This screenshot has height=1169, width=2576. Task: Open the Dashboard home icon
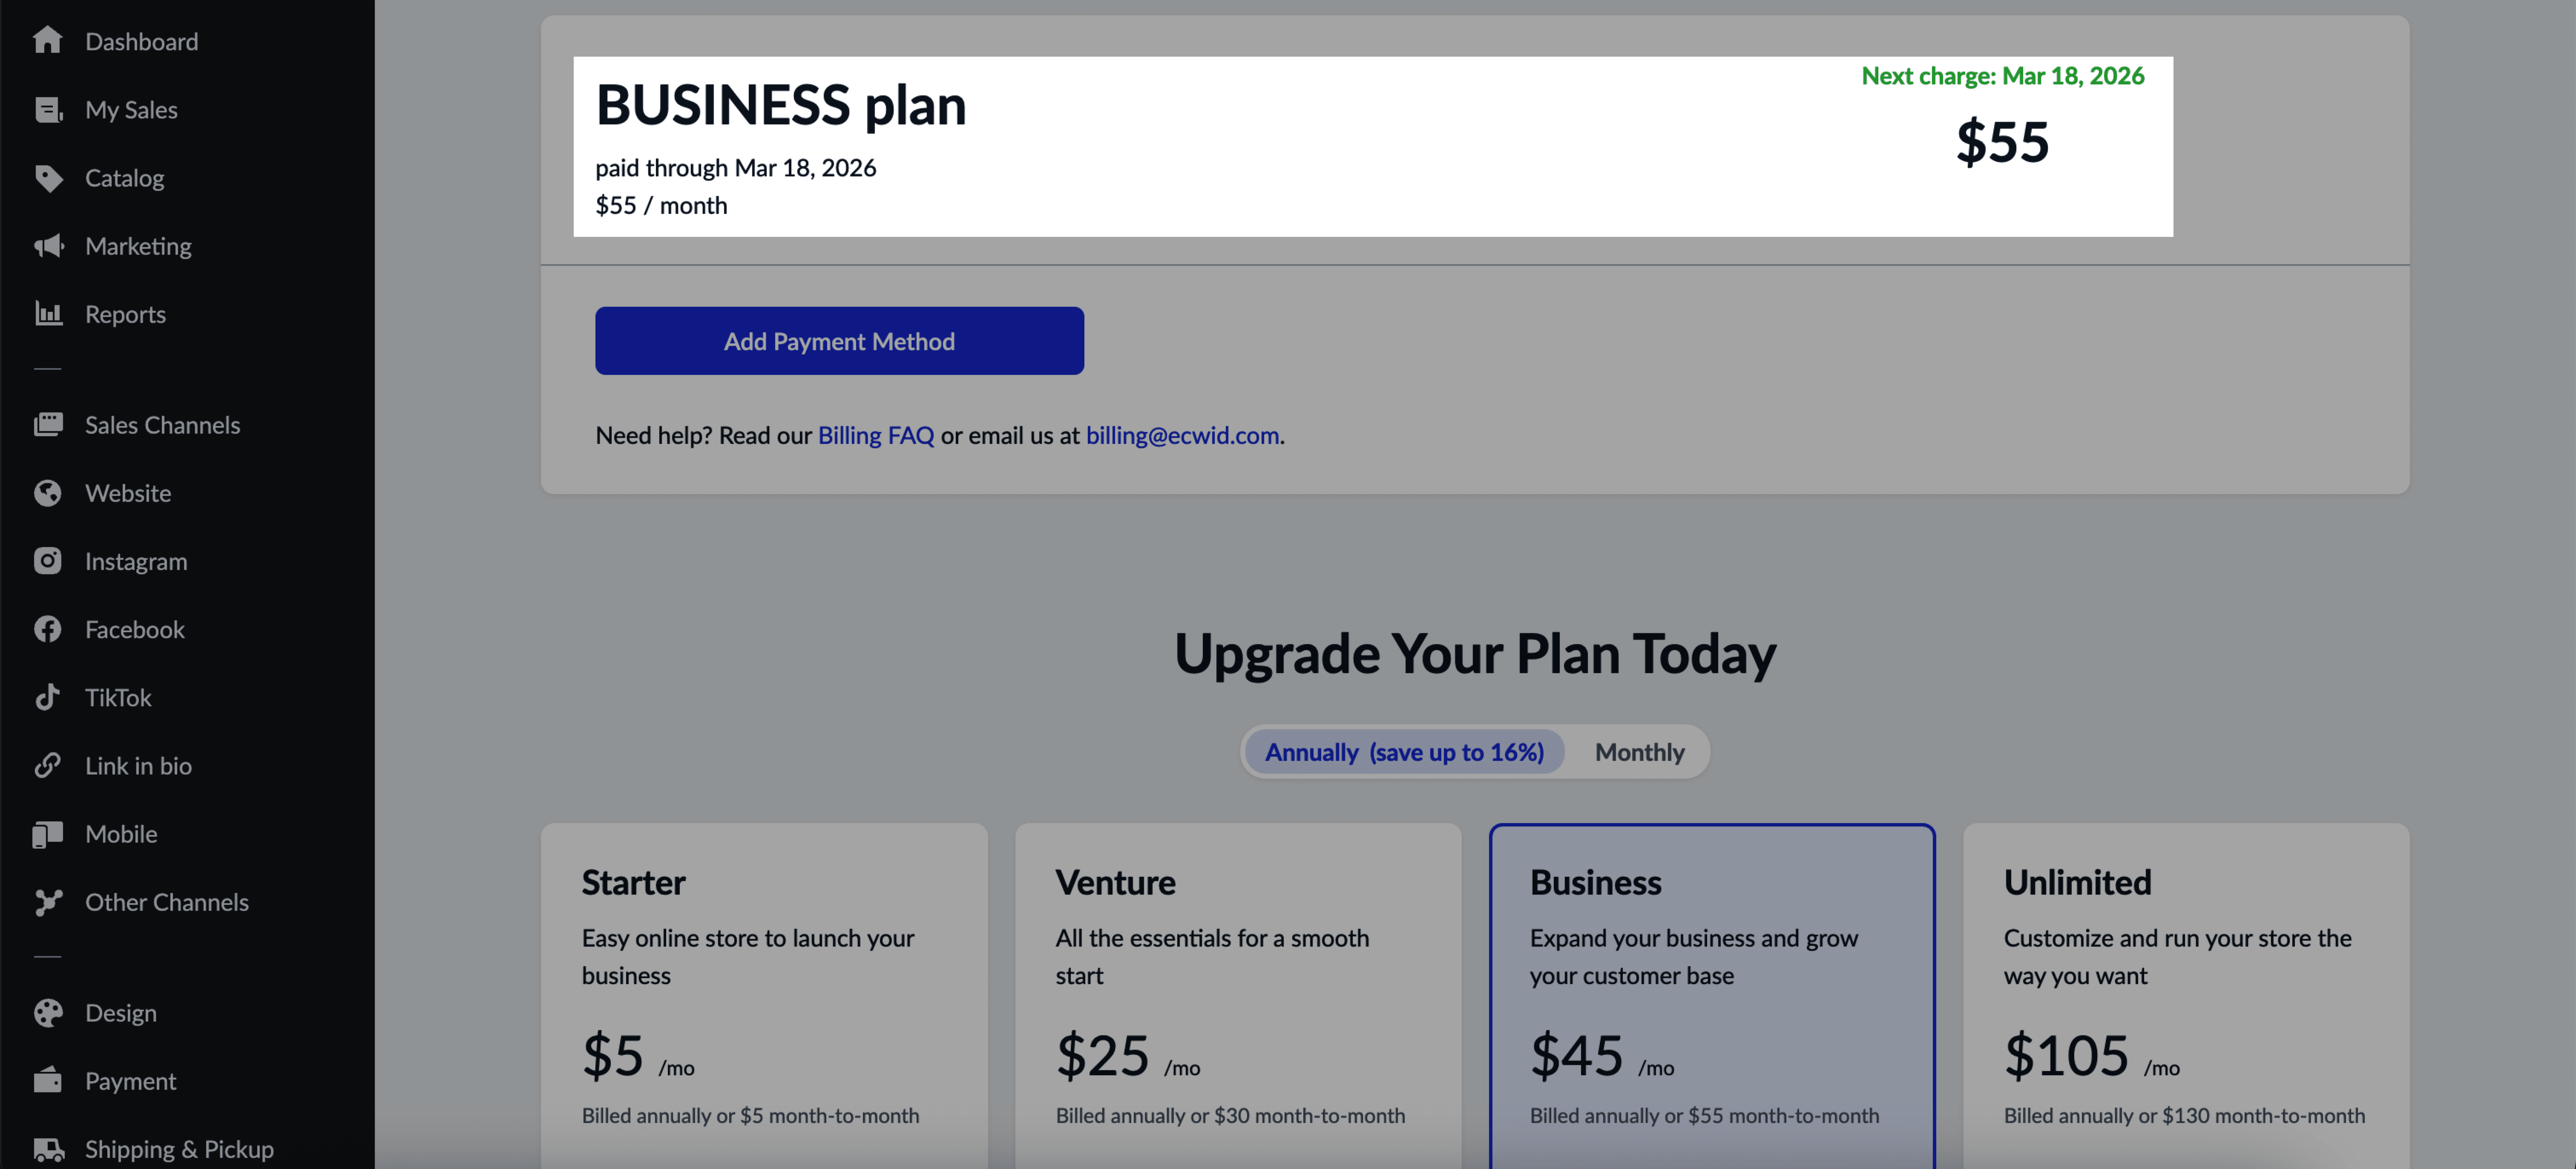point(47,41)
